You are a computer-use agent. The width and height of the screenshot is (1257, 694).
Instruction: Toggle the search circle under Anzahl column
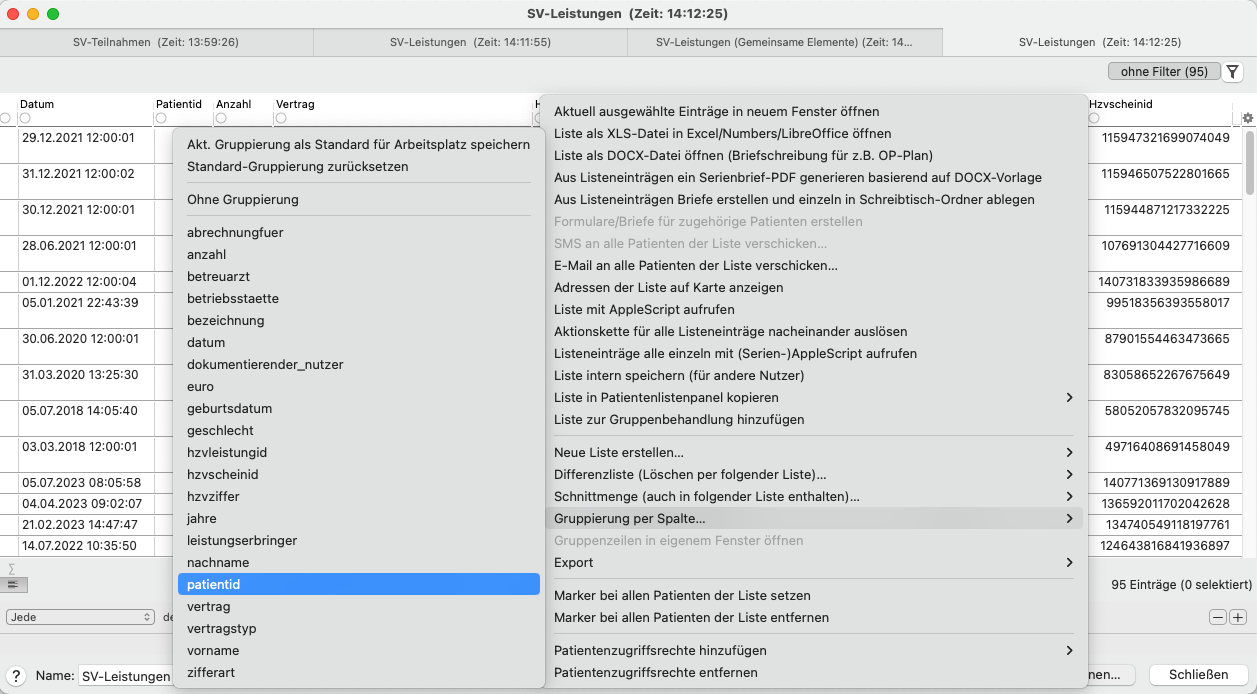coord(221,118)
